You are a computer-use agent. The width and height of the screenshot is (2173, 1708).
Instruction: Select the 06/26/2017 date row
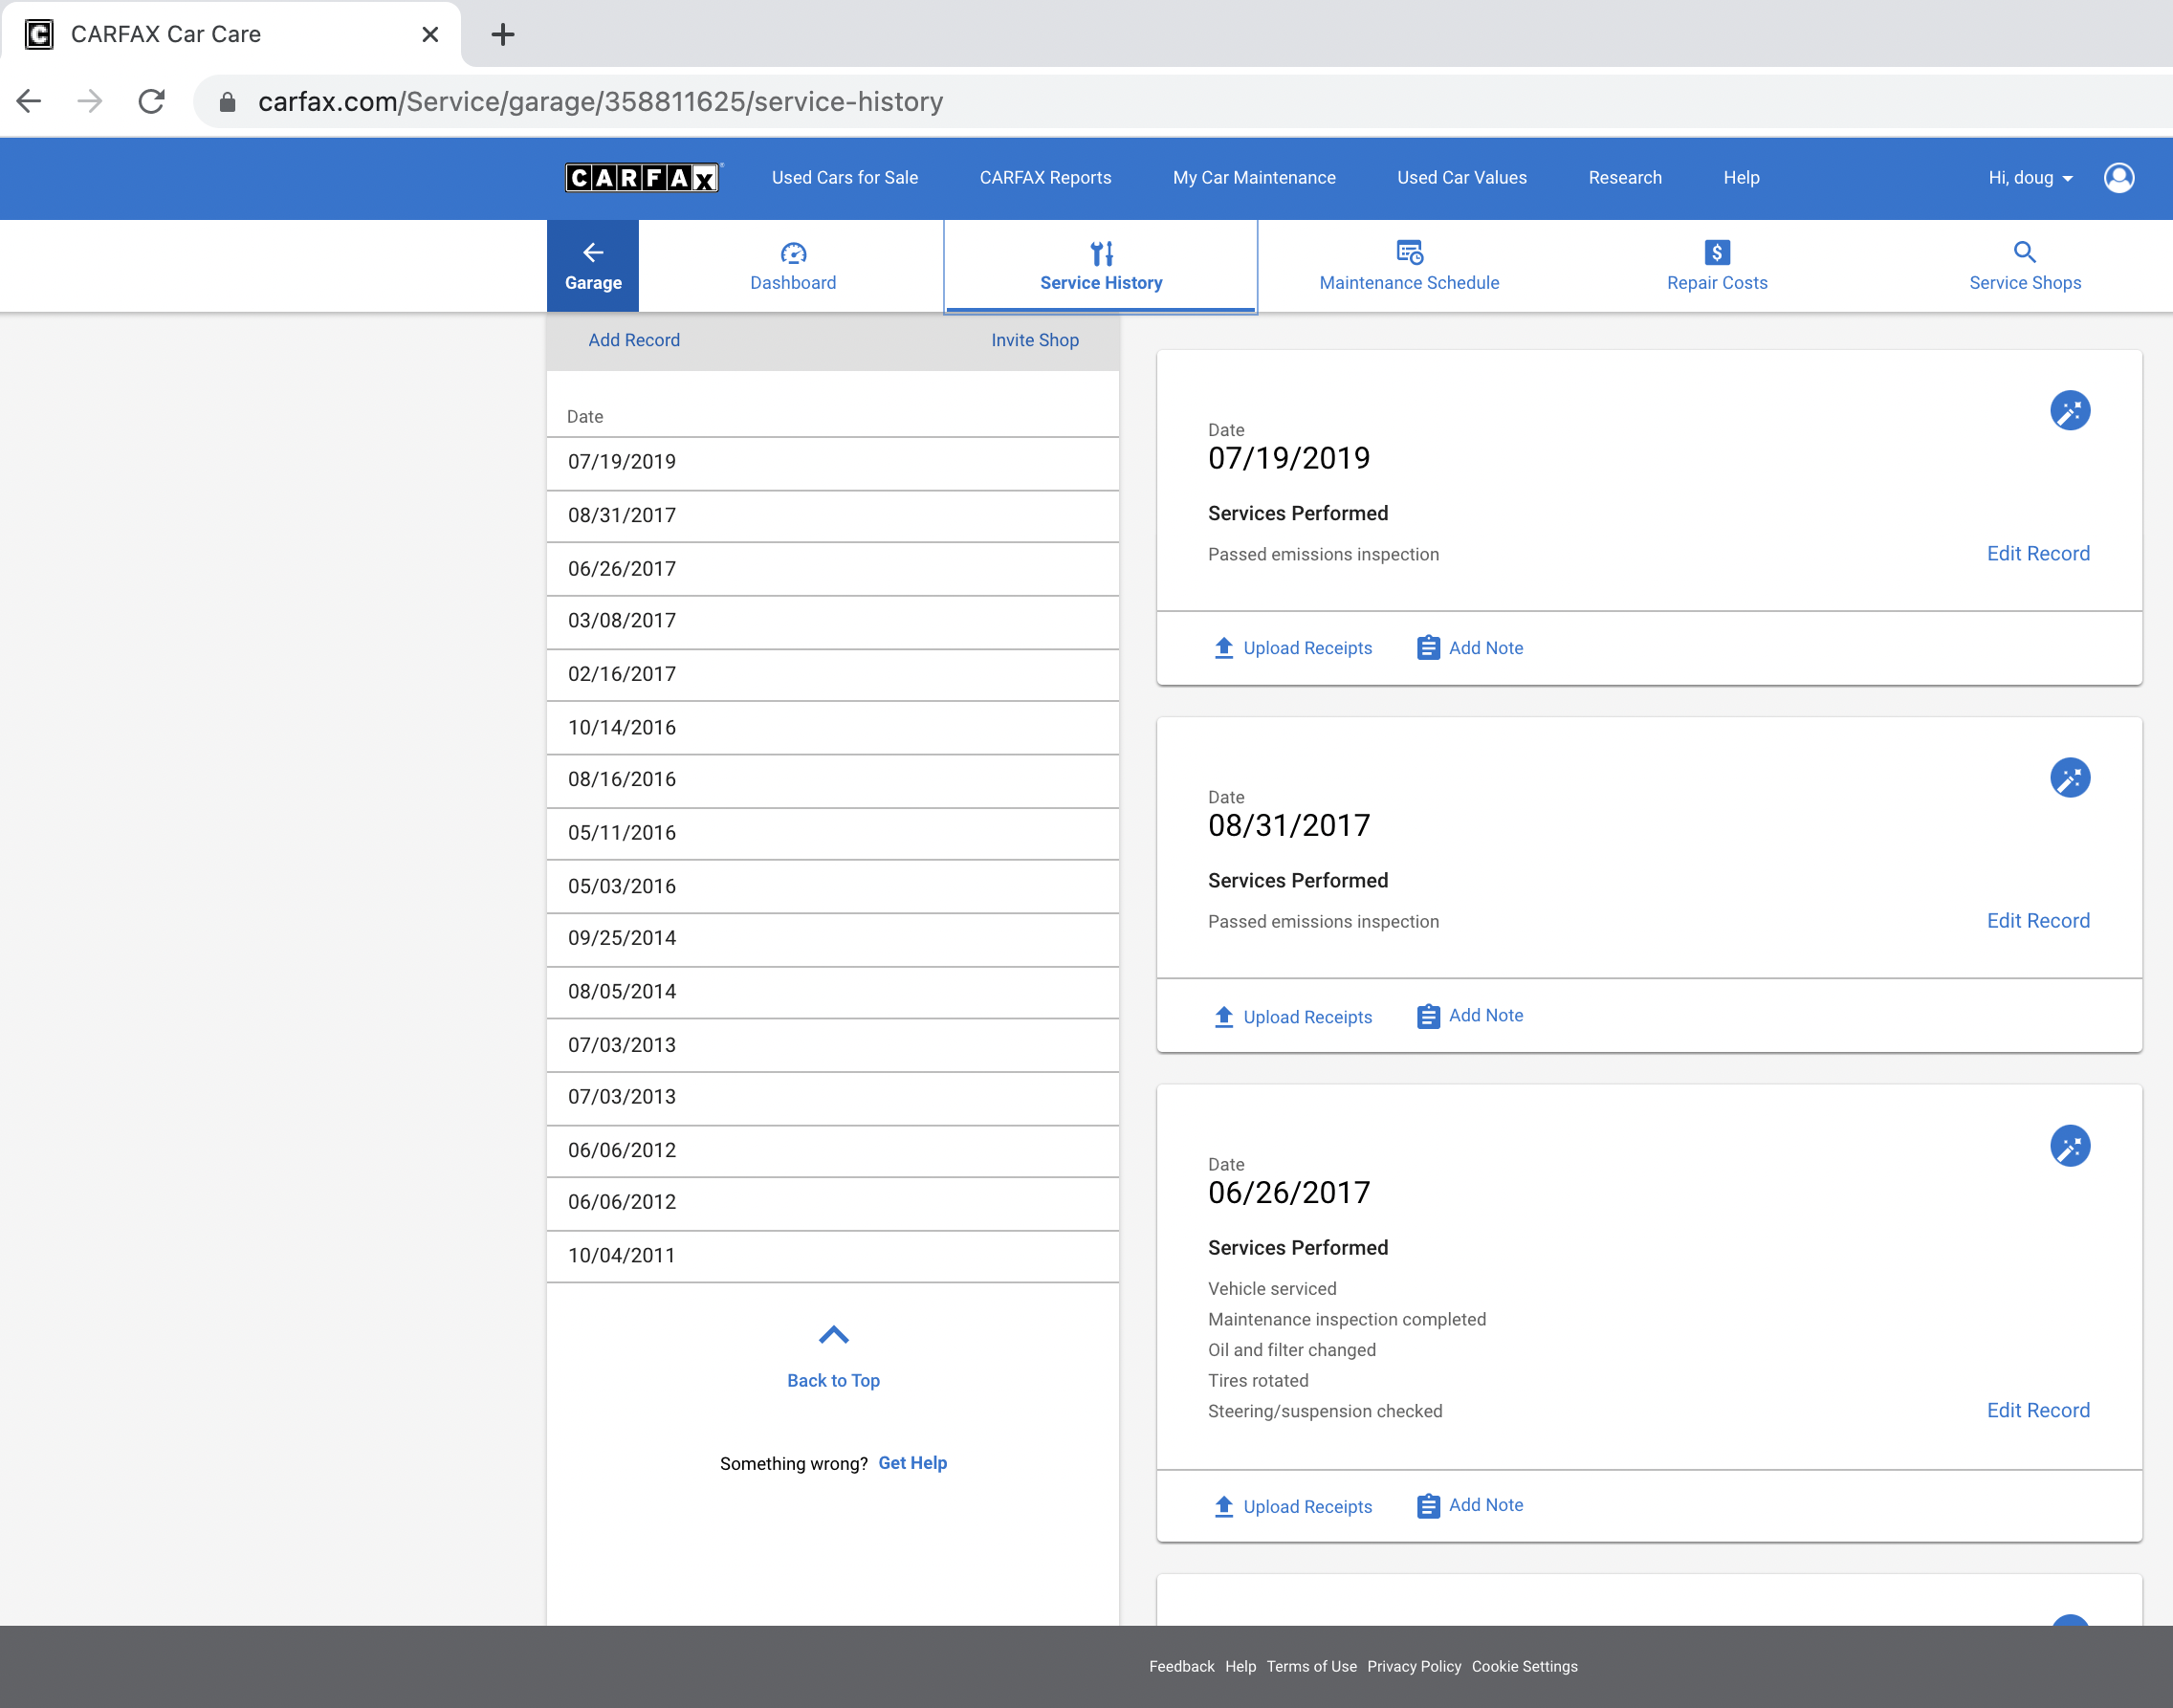[x=832, y=569]
